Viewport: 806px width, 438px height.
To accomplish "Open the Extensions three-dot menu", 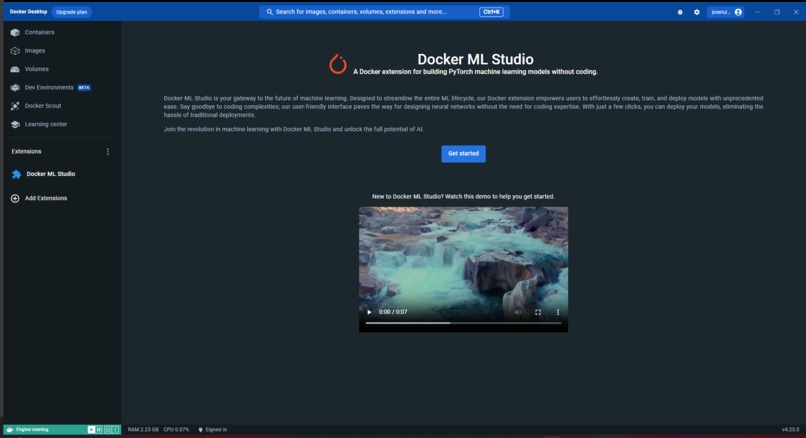I will pyautogui.click(x=107, y=152).
